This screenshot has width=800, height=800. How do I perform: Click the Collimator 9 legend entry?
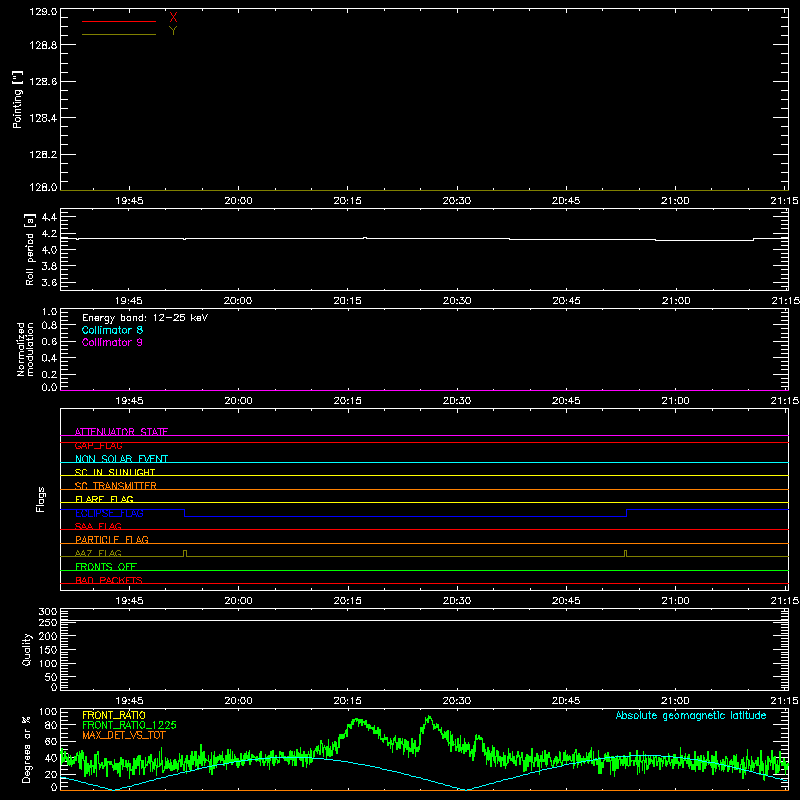coord(112,342)
